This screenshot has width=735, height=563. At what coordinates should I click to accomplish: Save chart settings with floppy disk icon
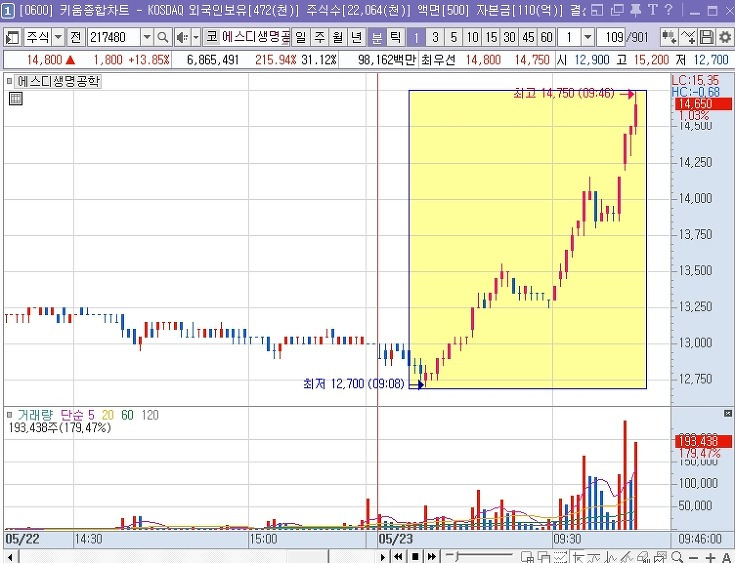coord(706,37)
